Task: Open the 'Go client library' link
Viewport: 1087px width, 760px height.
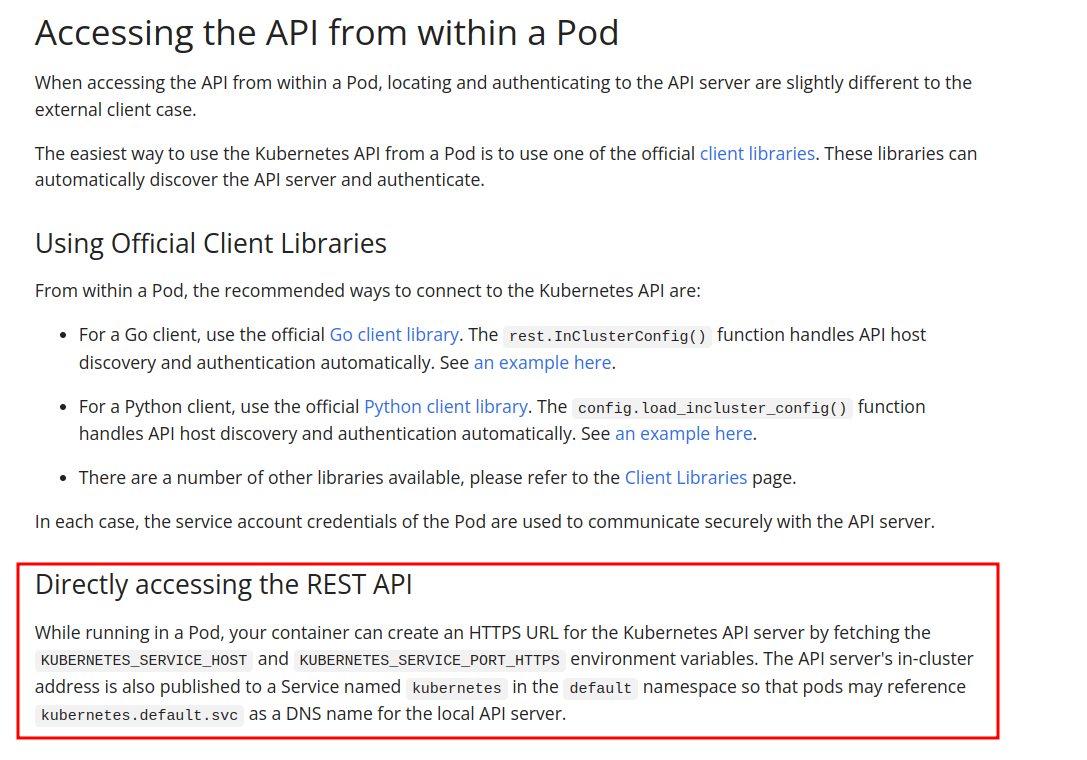Action: [394, 334]
